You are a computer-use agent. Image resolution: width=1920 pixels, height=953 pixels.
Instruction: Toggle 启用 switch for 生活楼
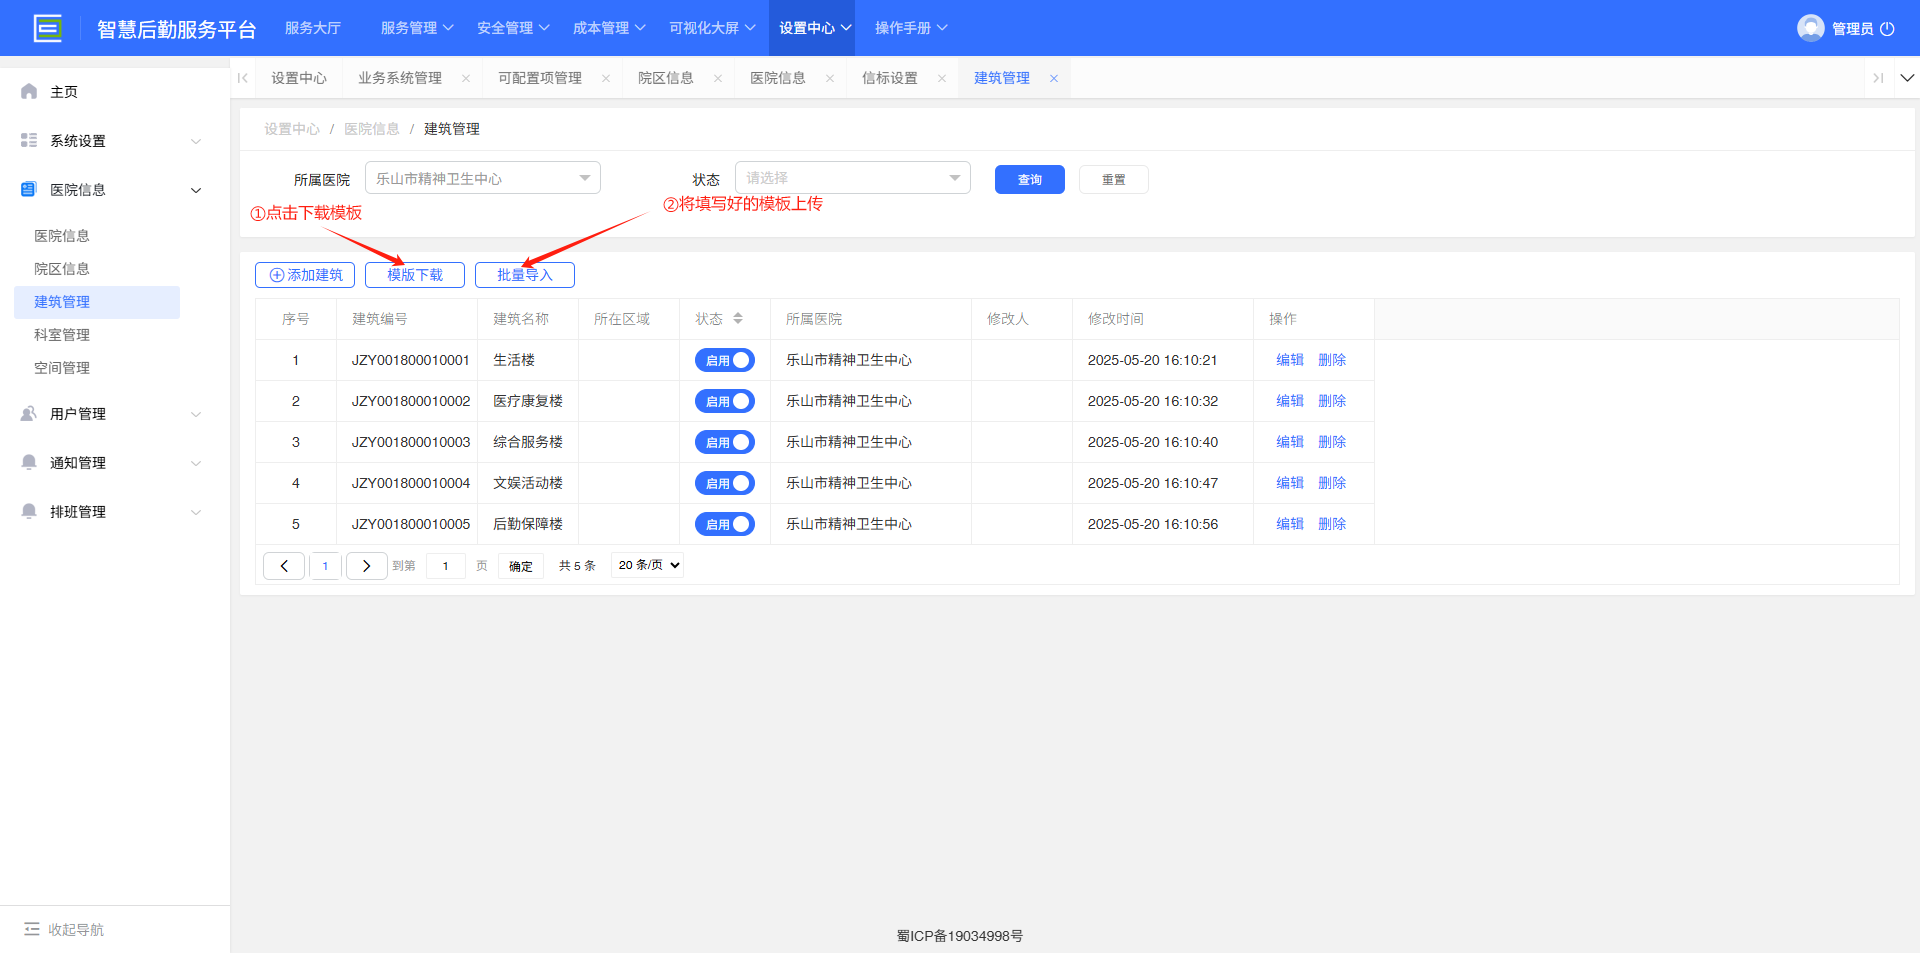pyautogui.click(x=725, y=360)
